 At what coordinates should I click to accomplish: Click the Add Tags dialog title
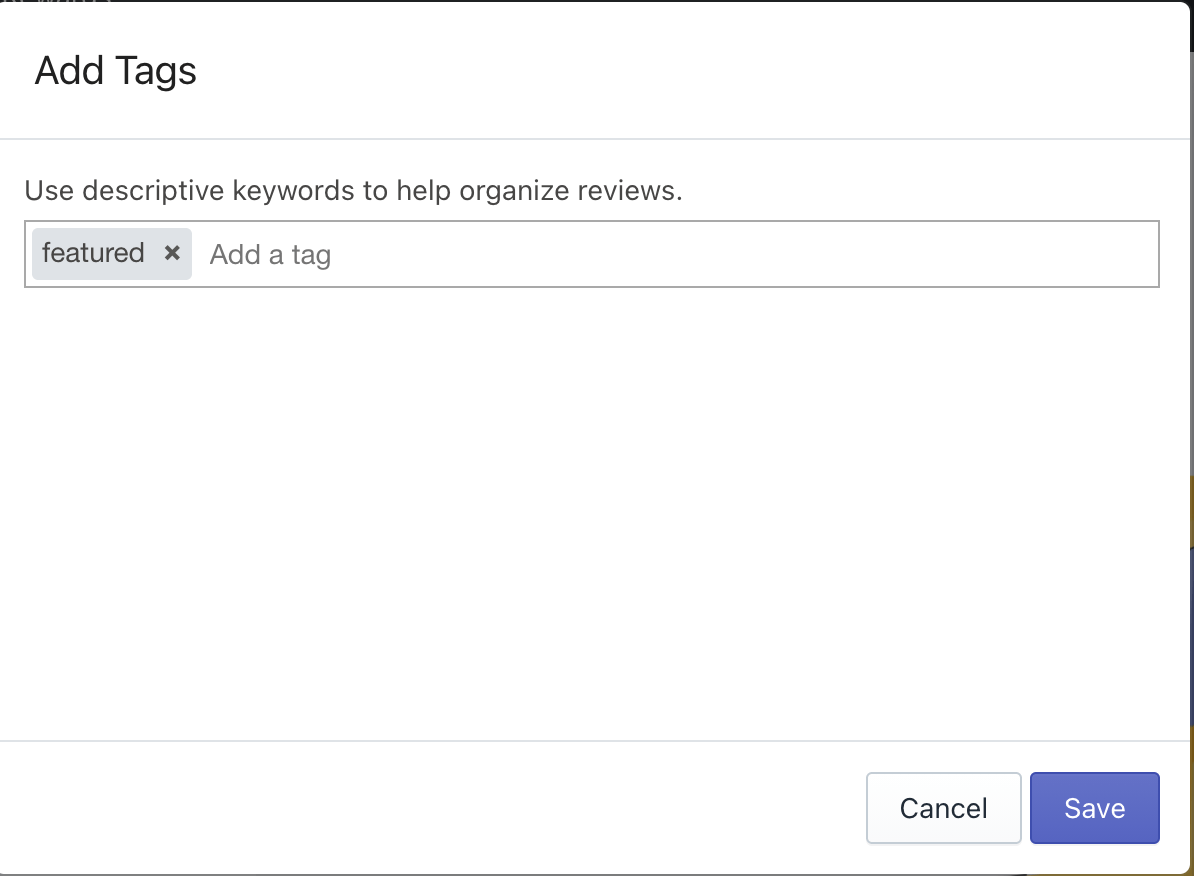pos(115,70)
